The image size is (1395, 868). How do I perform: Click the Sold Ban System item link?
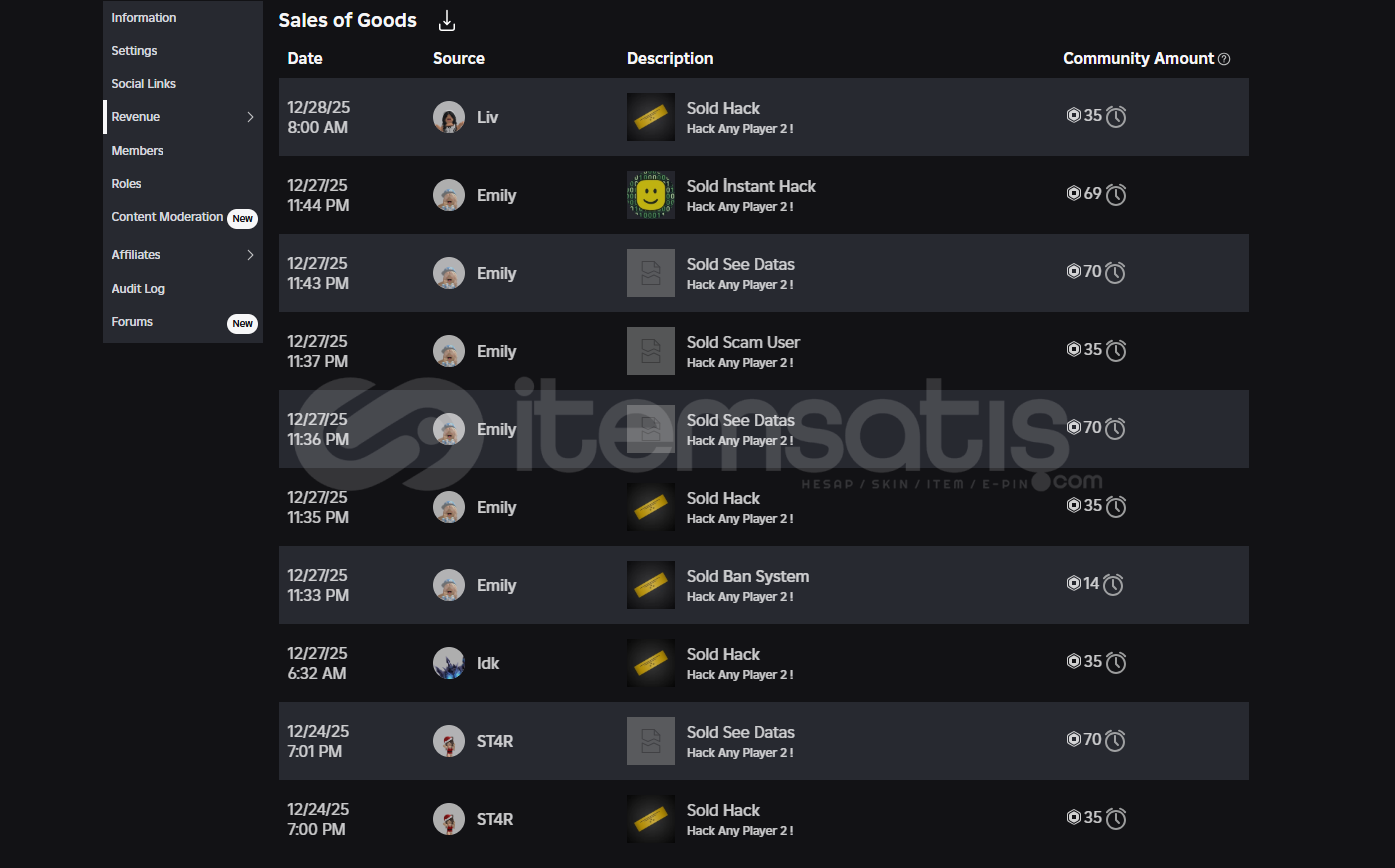pos(747,577)
